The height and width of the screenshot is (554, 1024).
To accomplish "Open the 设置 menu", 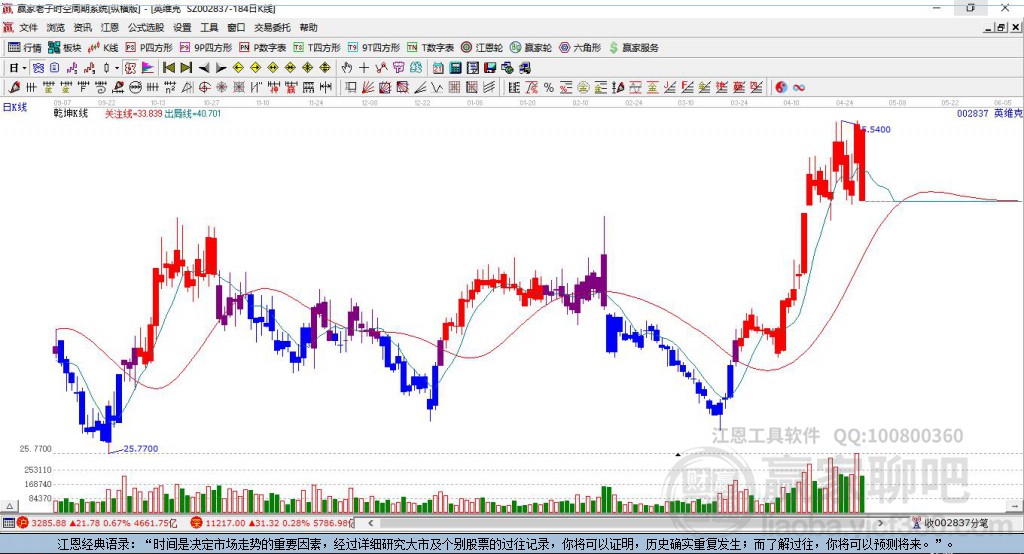I will click(182, 27).
